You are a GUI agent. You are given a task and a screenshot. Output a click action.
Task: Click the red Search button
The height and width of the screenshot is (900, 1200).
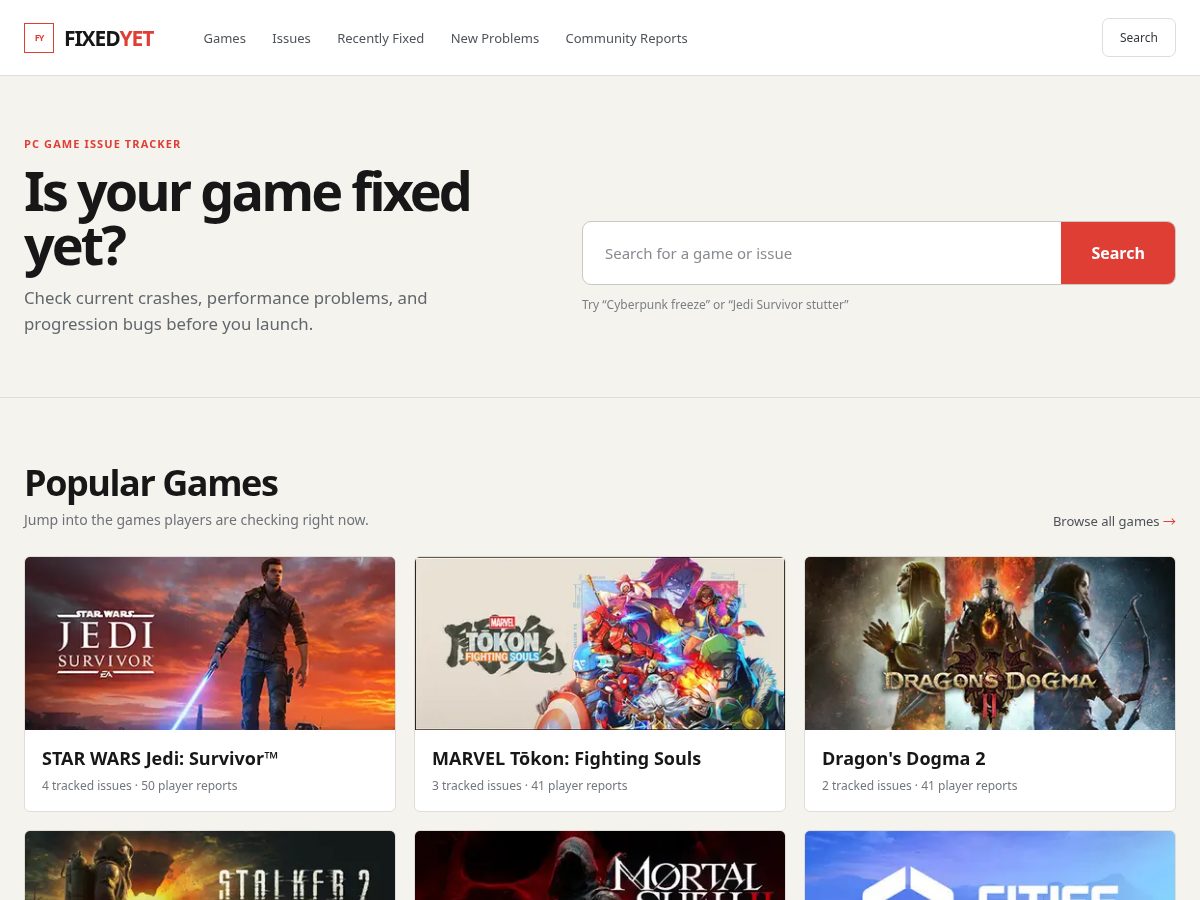coord(1118,253)
